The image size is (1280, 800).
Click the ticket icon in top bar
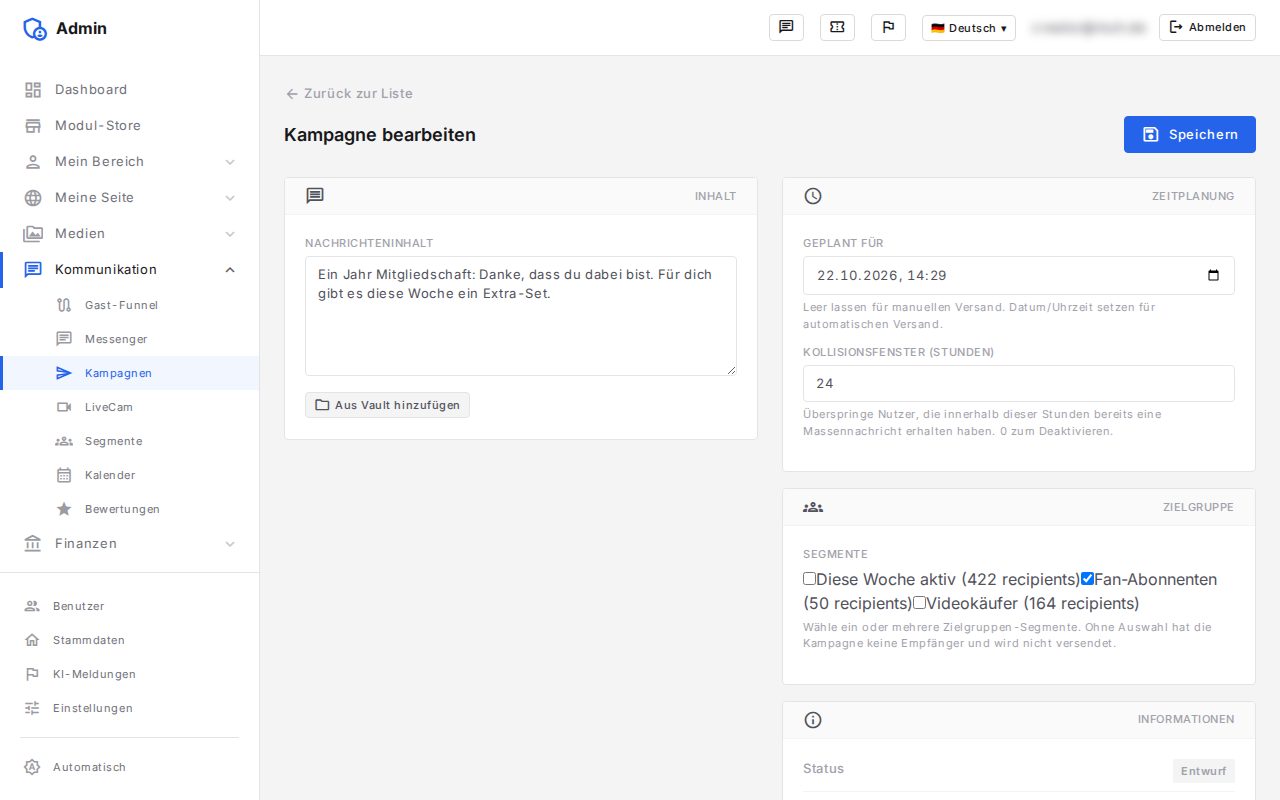tap(837, 27)
